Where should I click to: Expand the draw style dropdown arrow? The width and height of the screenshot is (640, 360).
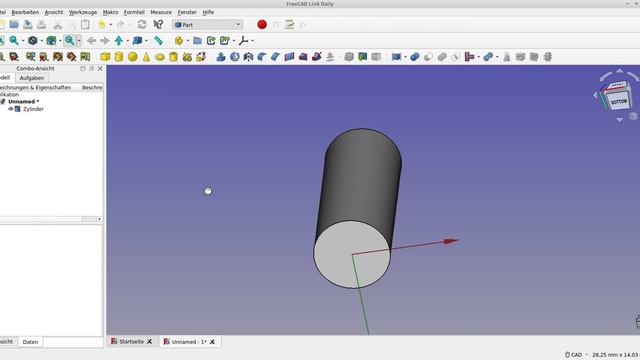point(42,40)
